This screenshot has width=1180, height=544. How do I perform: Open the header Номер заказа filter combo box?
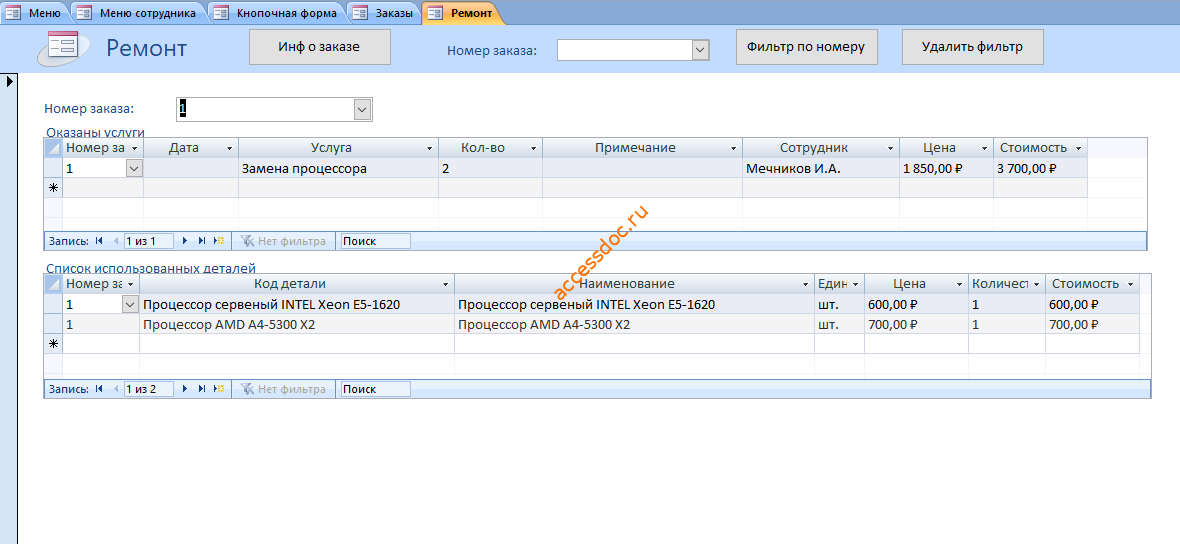pyautogui.click(x=700, y=50)
